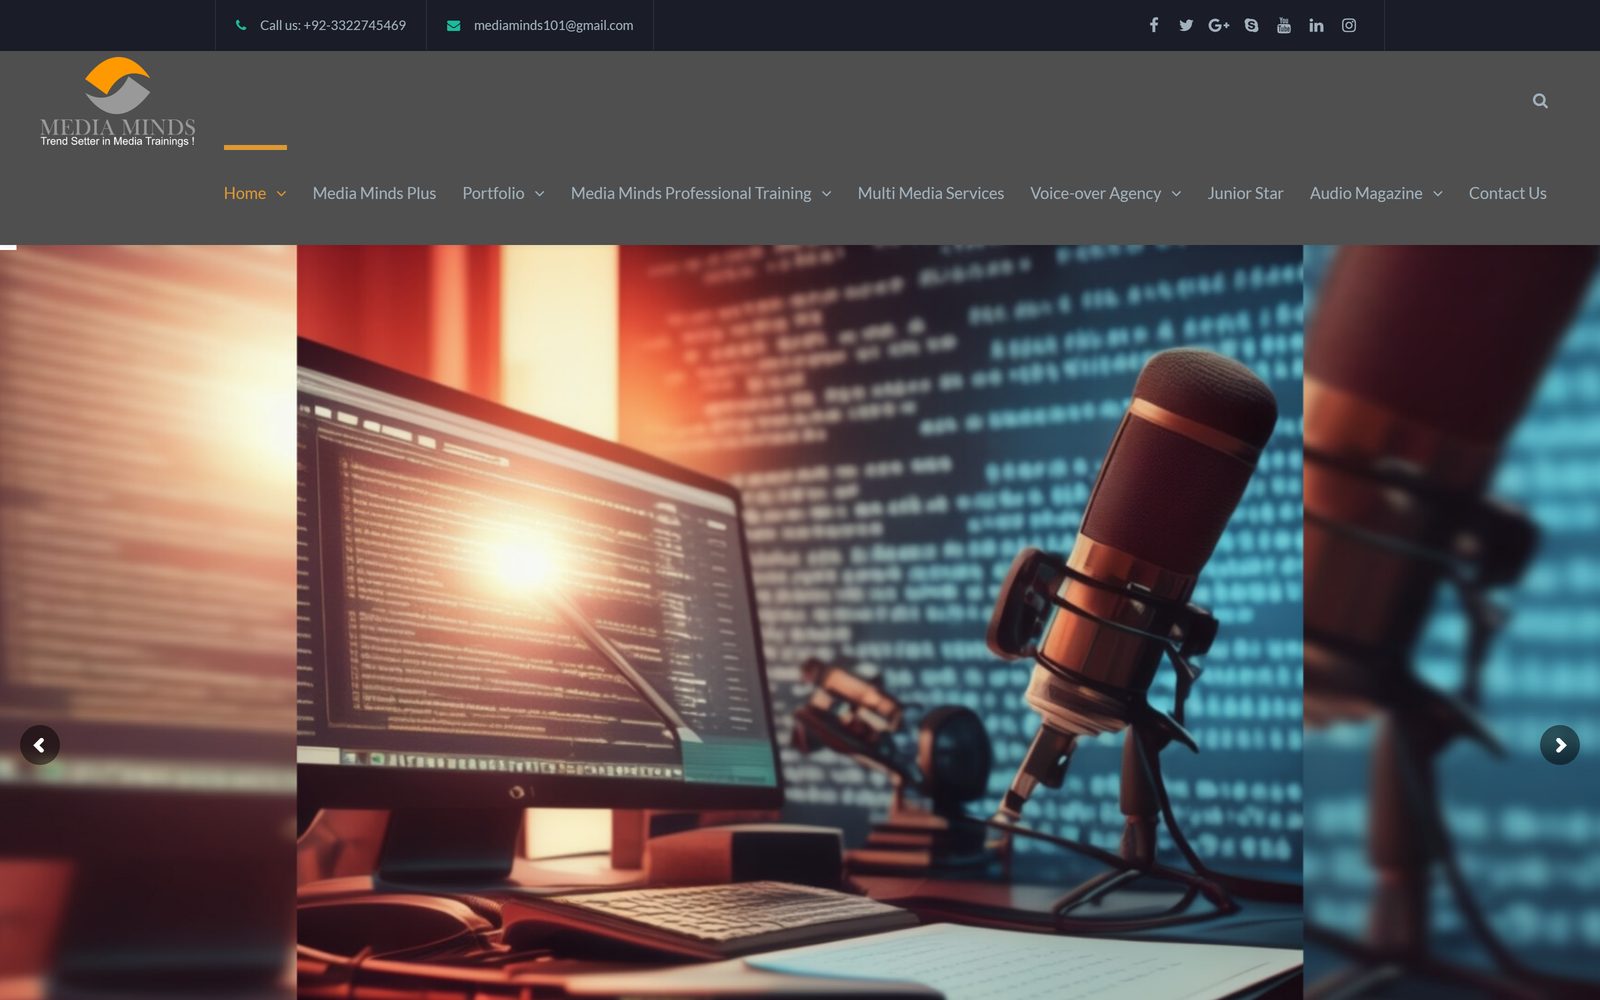
Task: Open the Media Minds Plus menu item
Action: (x=374, y=193)
